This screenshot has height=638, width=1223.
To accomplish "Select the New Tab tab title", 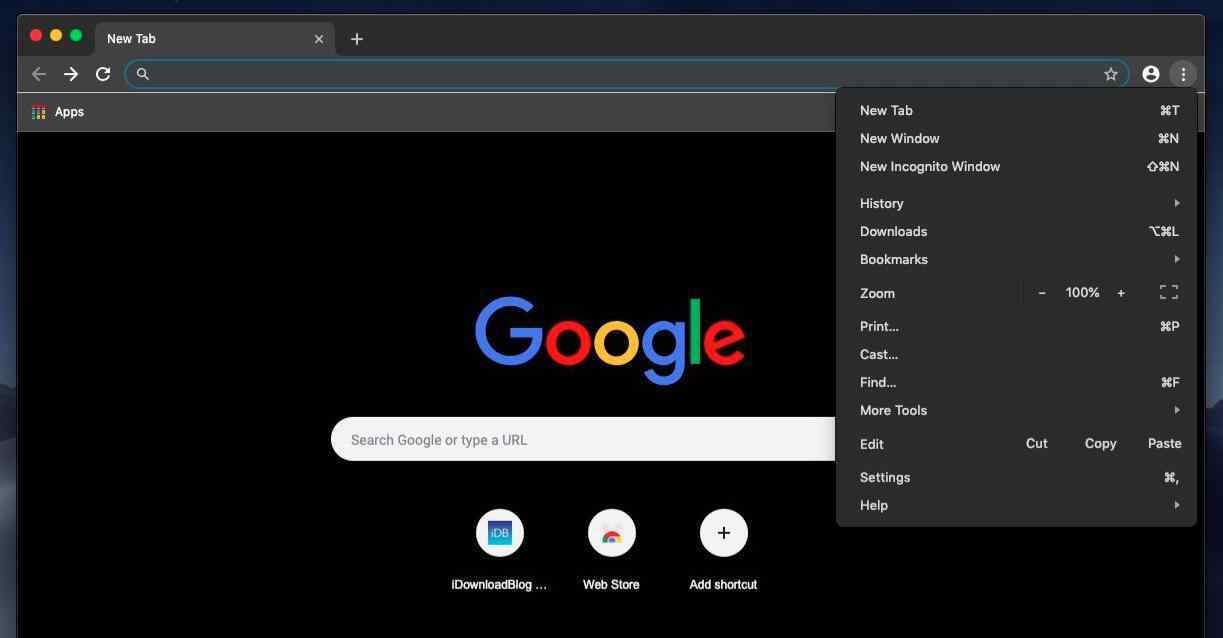I will point(131,39).
